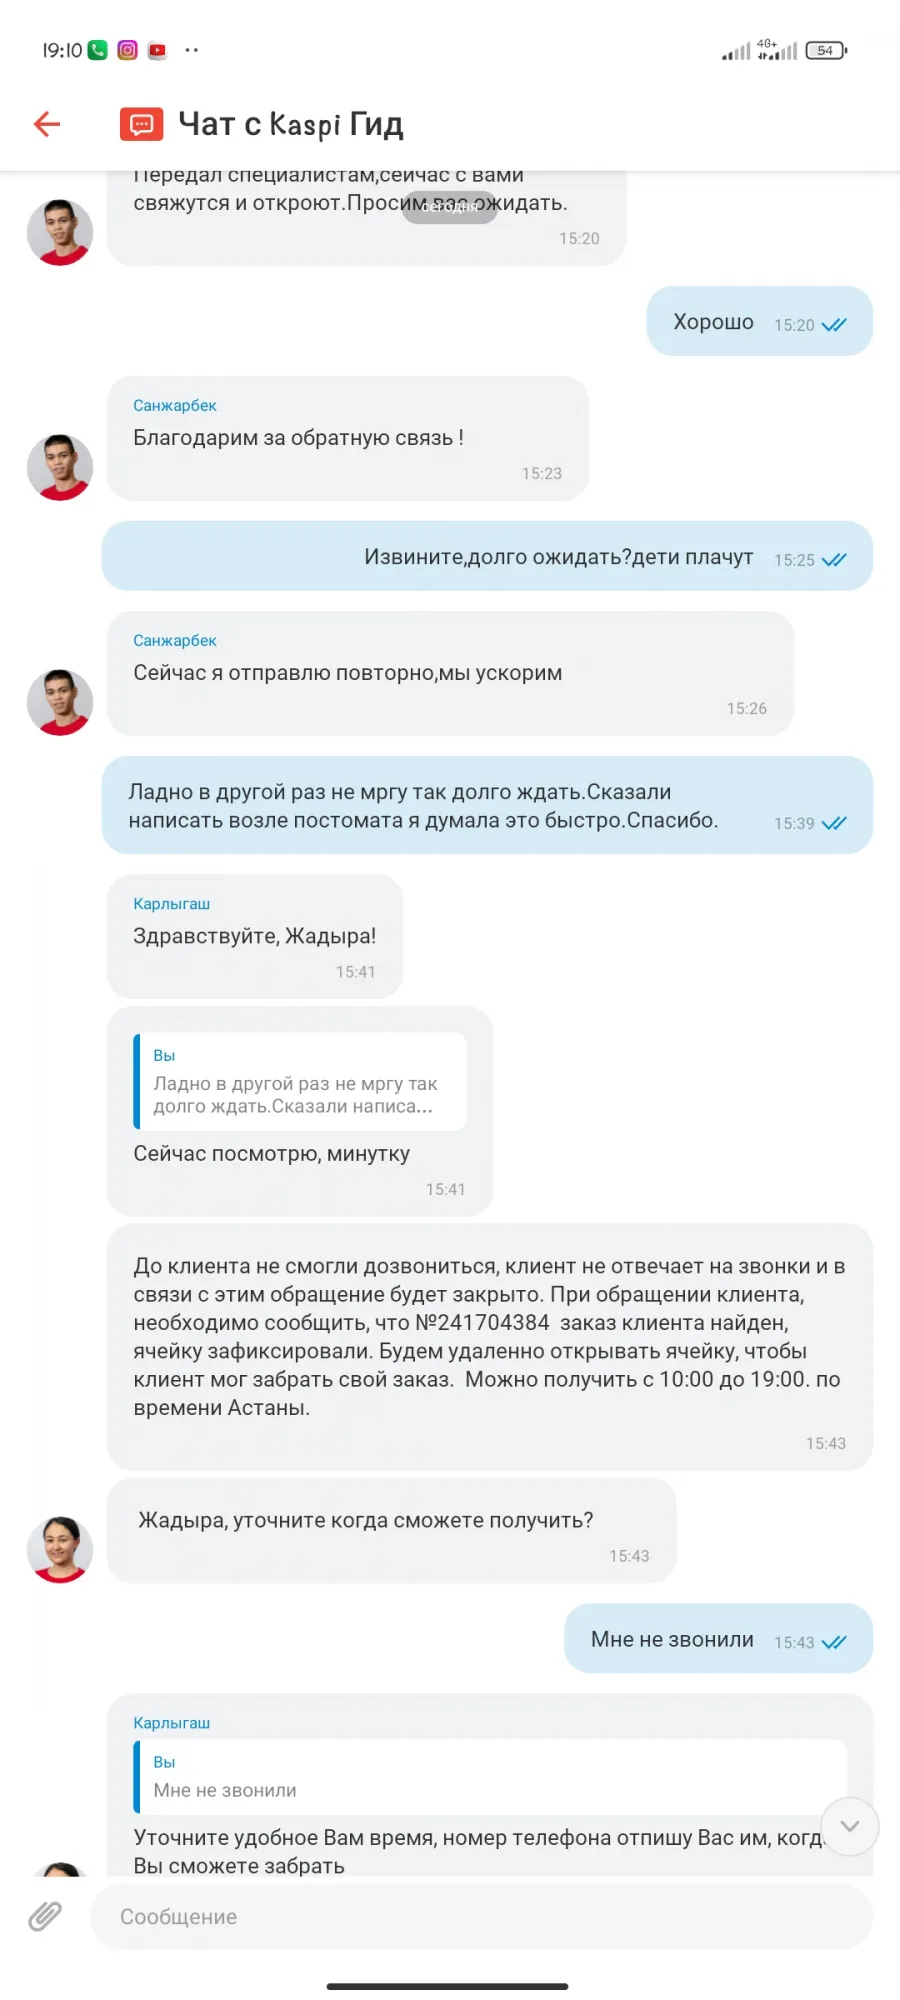The width and height of the screenshot is (900, 2000).
Task: Tap the scroll-to-bottom chevron button
Action: pos(850,1826)
